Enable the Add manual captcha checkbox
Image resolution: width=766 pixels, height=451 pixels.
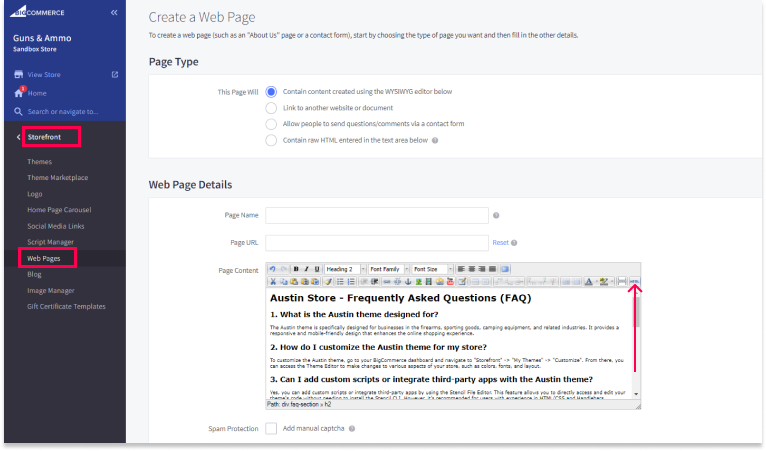click(x=271, y=429)
